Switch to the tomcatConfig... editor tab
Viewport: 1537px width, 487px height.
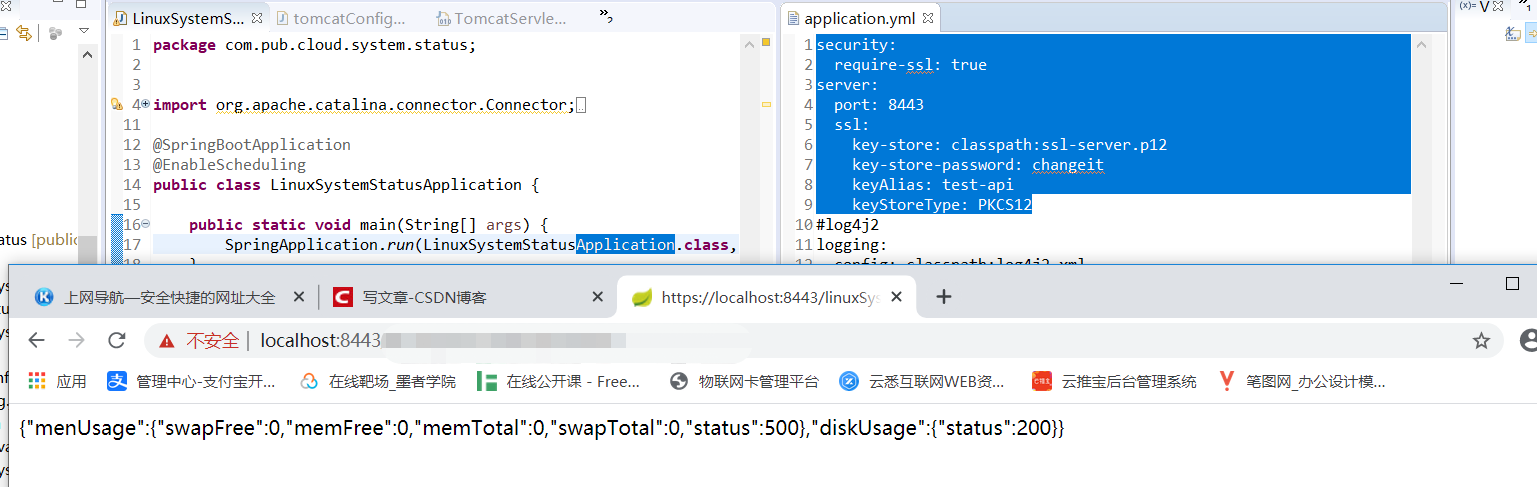342,18
